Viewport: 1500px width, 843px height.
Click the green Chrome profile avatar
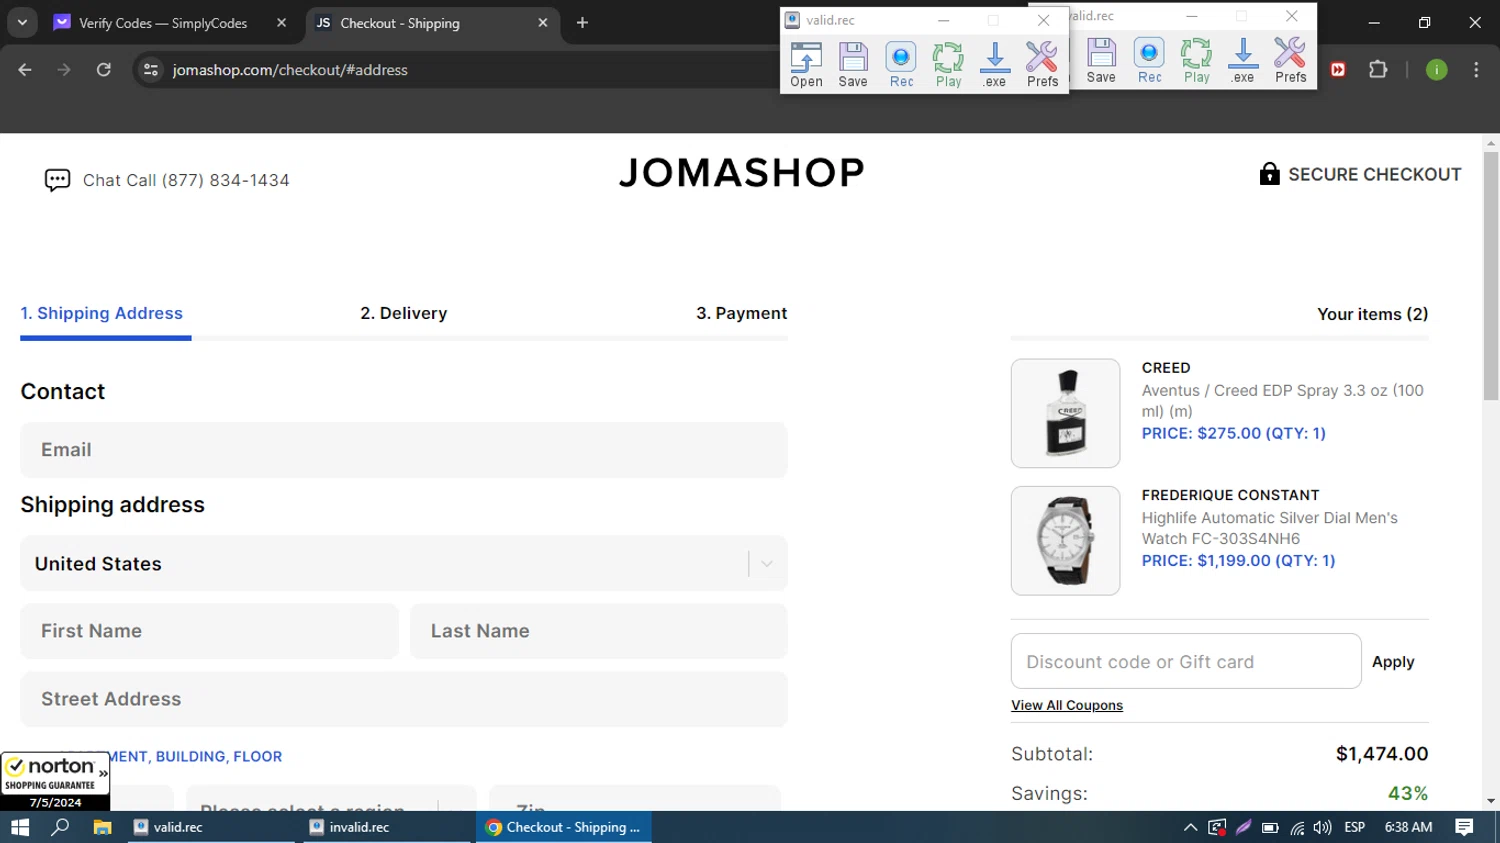[1436, 70]
